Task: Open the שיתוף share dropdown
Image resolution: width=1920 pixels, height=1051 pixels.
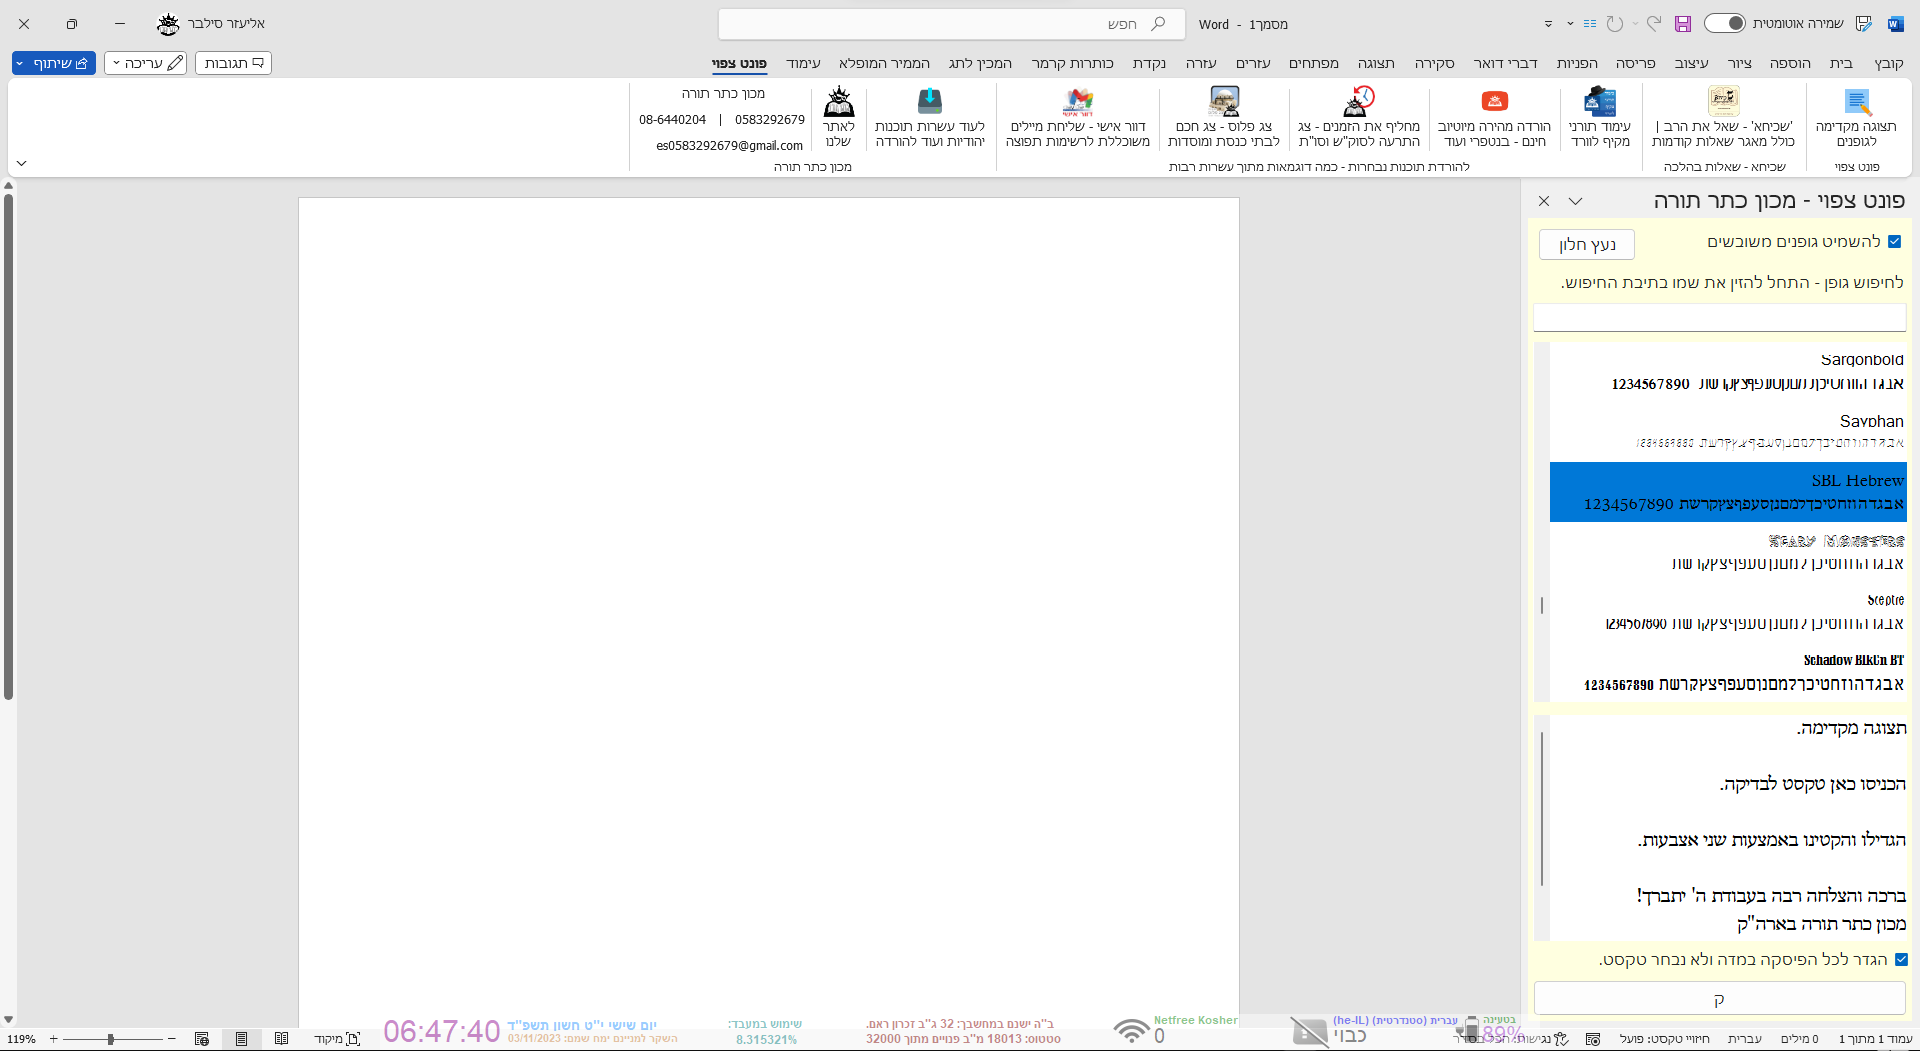Action: coord(54,63)
